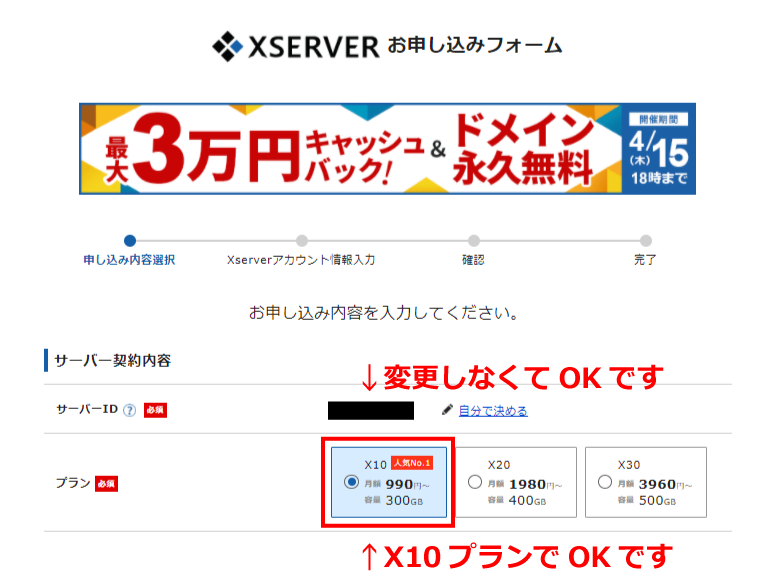Click the 申し込み内容選択 step dot
768x580 pixels.
click(130, 241)
